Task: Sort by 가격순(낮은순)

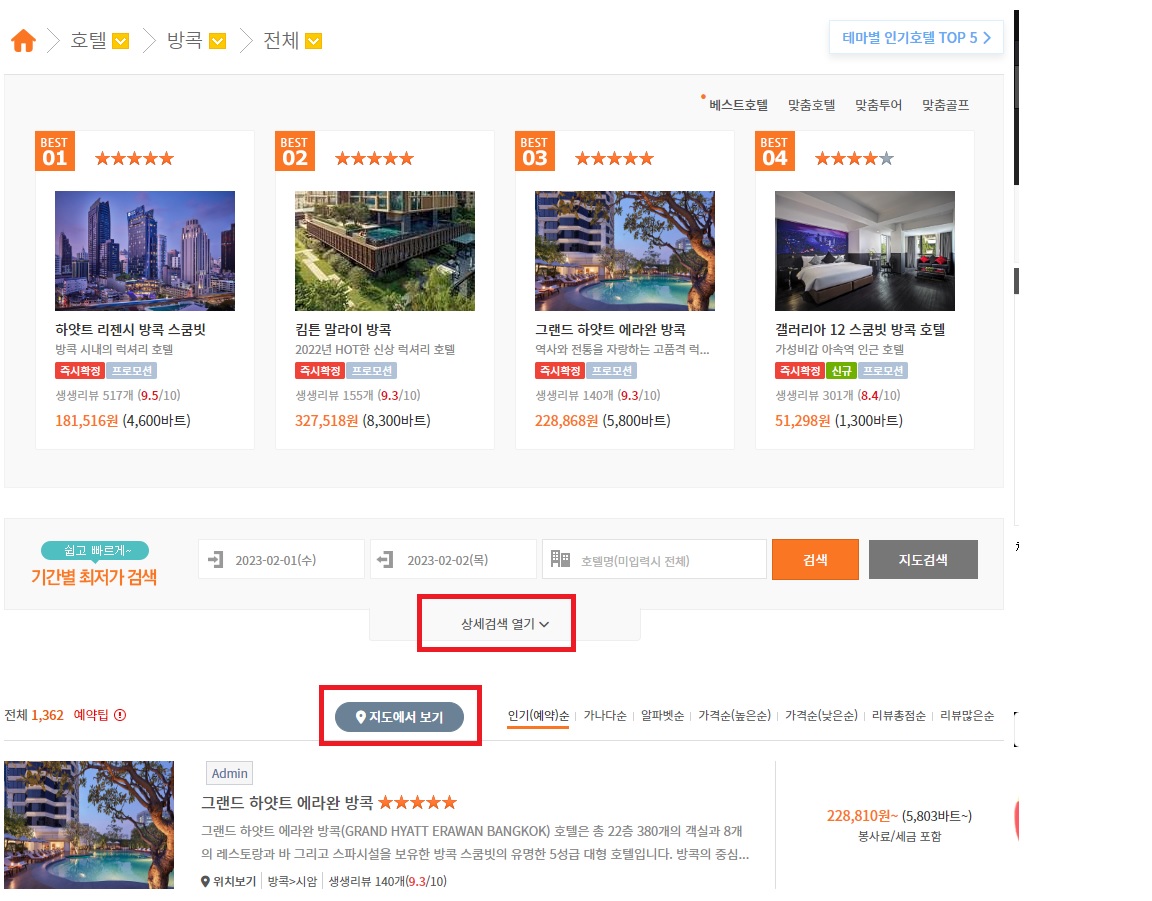Action: point(821,716)
